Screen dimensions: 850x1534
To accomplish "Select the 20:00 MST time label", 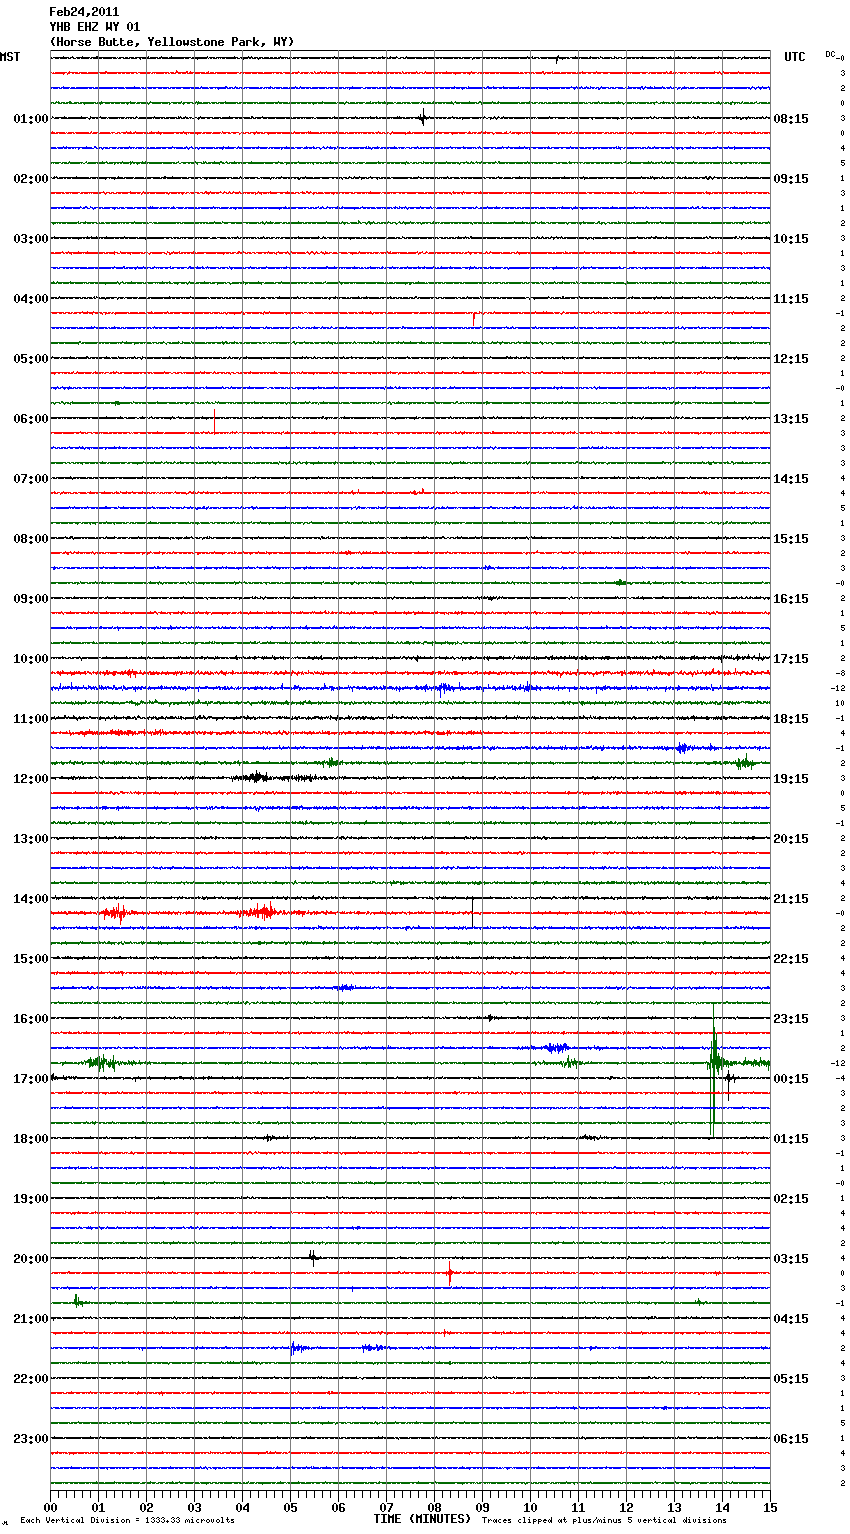I will 31,1259.
